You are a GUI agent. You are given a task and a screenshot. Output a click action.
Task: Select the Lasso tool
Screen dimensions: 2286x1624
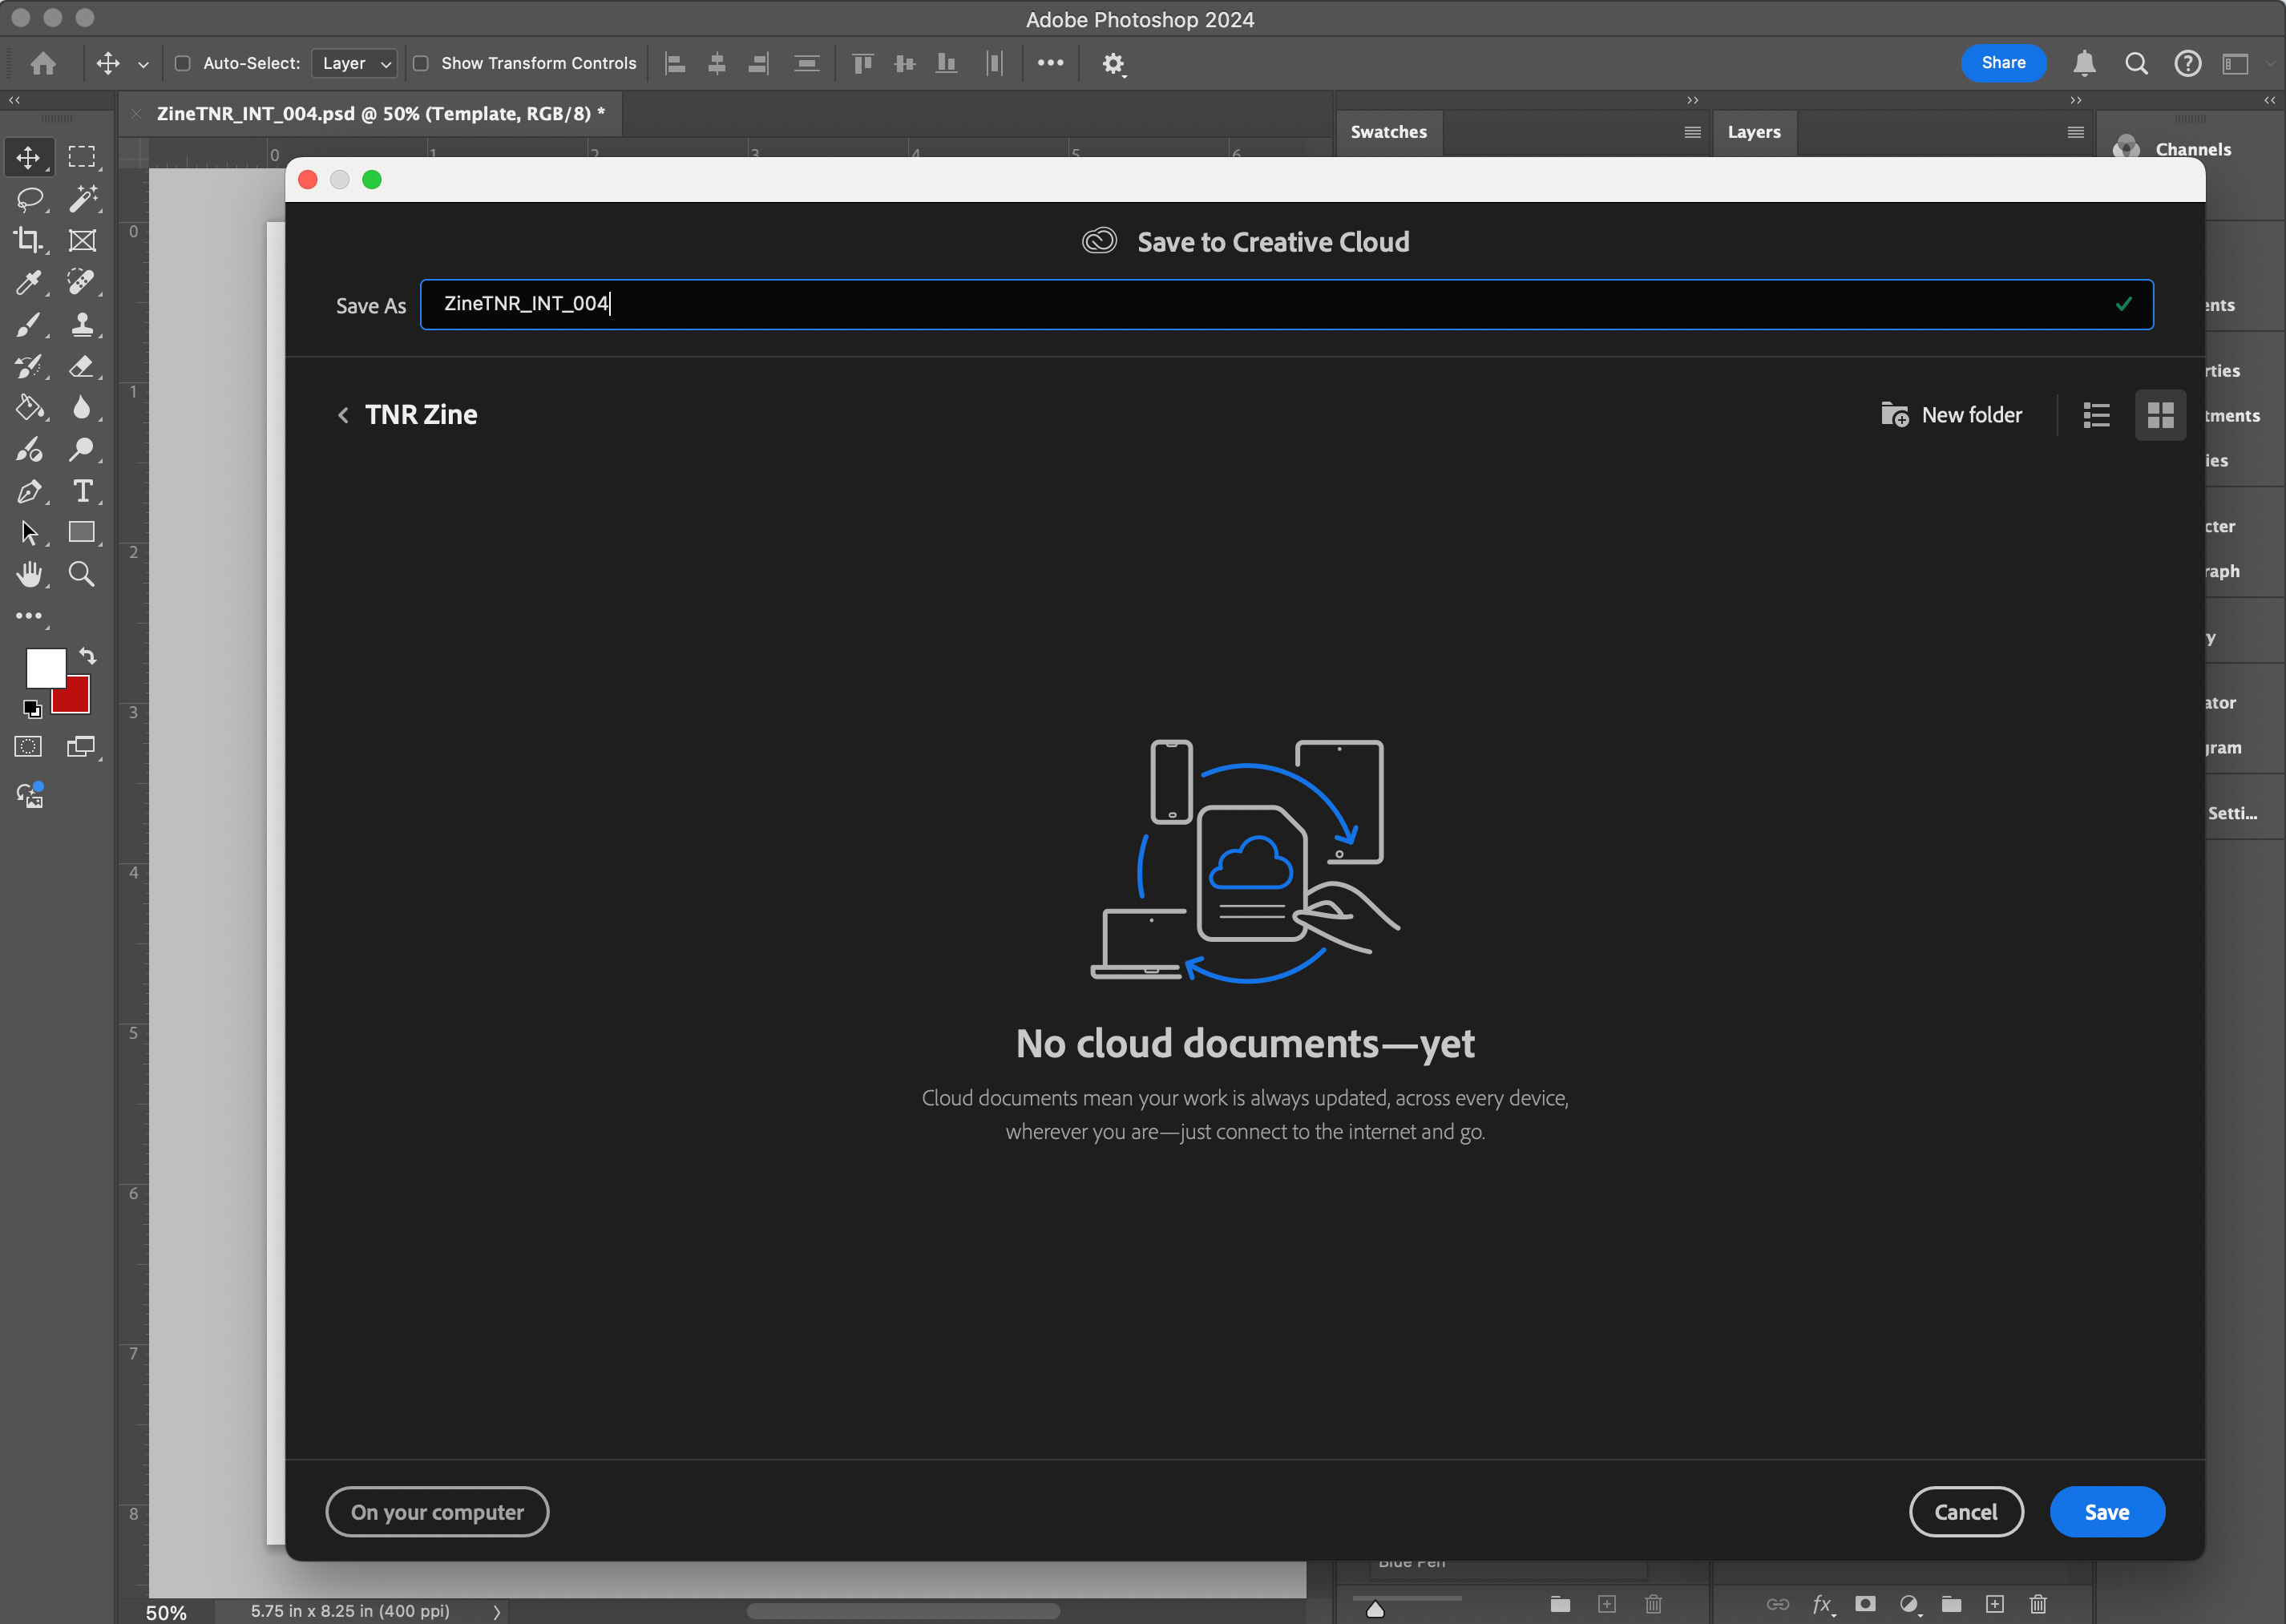click(29, 199)
